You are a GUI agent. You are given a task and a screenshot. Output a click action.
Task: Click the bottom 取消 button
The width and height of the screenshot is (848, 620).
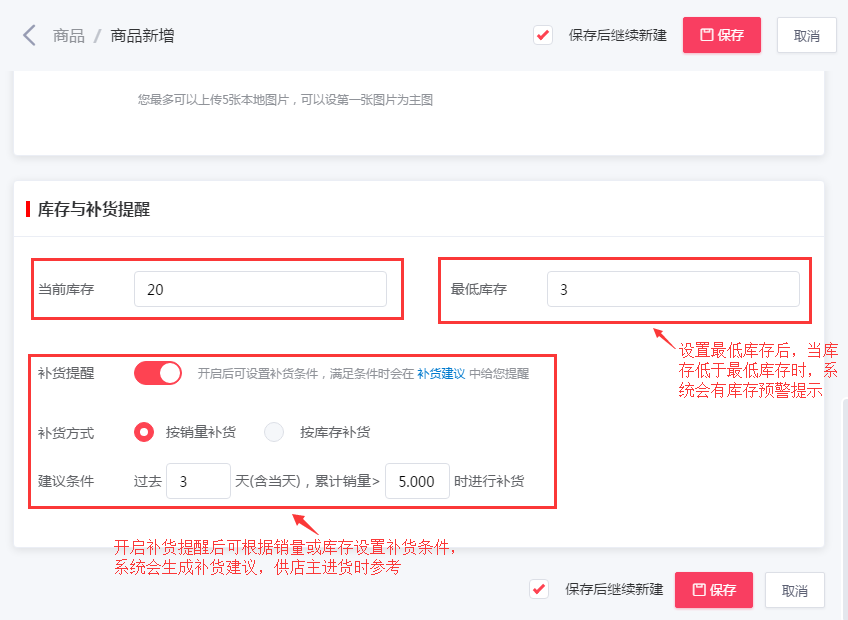tap(795, 590)
